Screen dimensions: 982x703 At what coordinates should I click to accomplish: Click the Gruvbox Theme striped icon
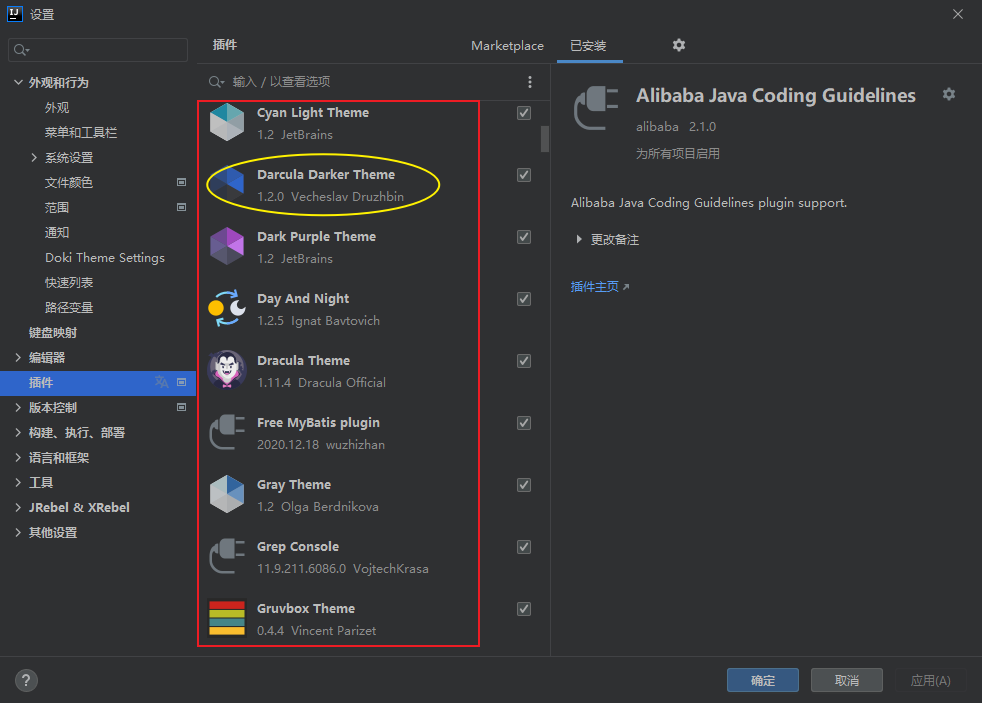tap(227, 618)
